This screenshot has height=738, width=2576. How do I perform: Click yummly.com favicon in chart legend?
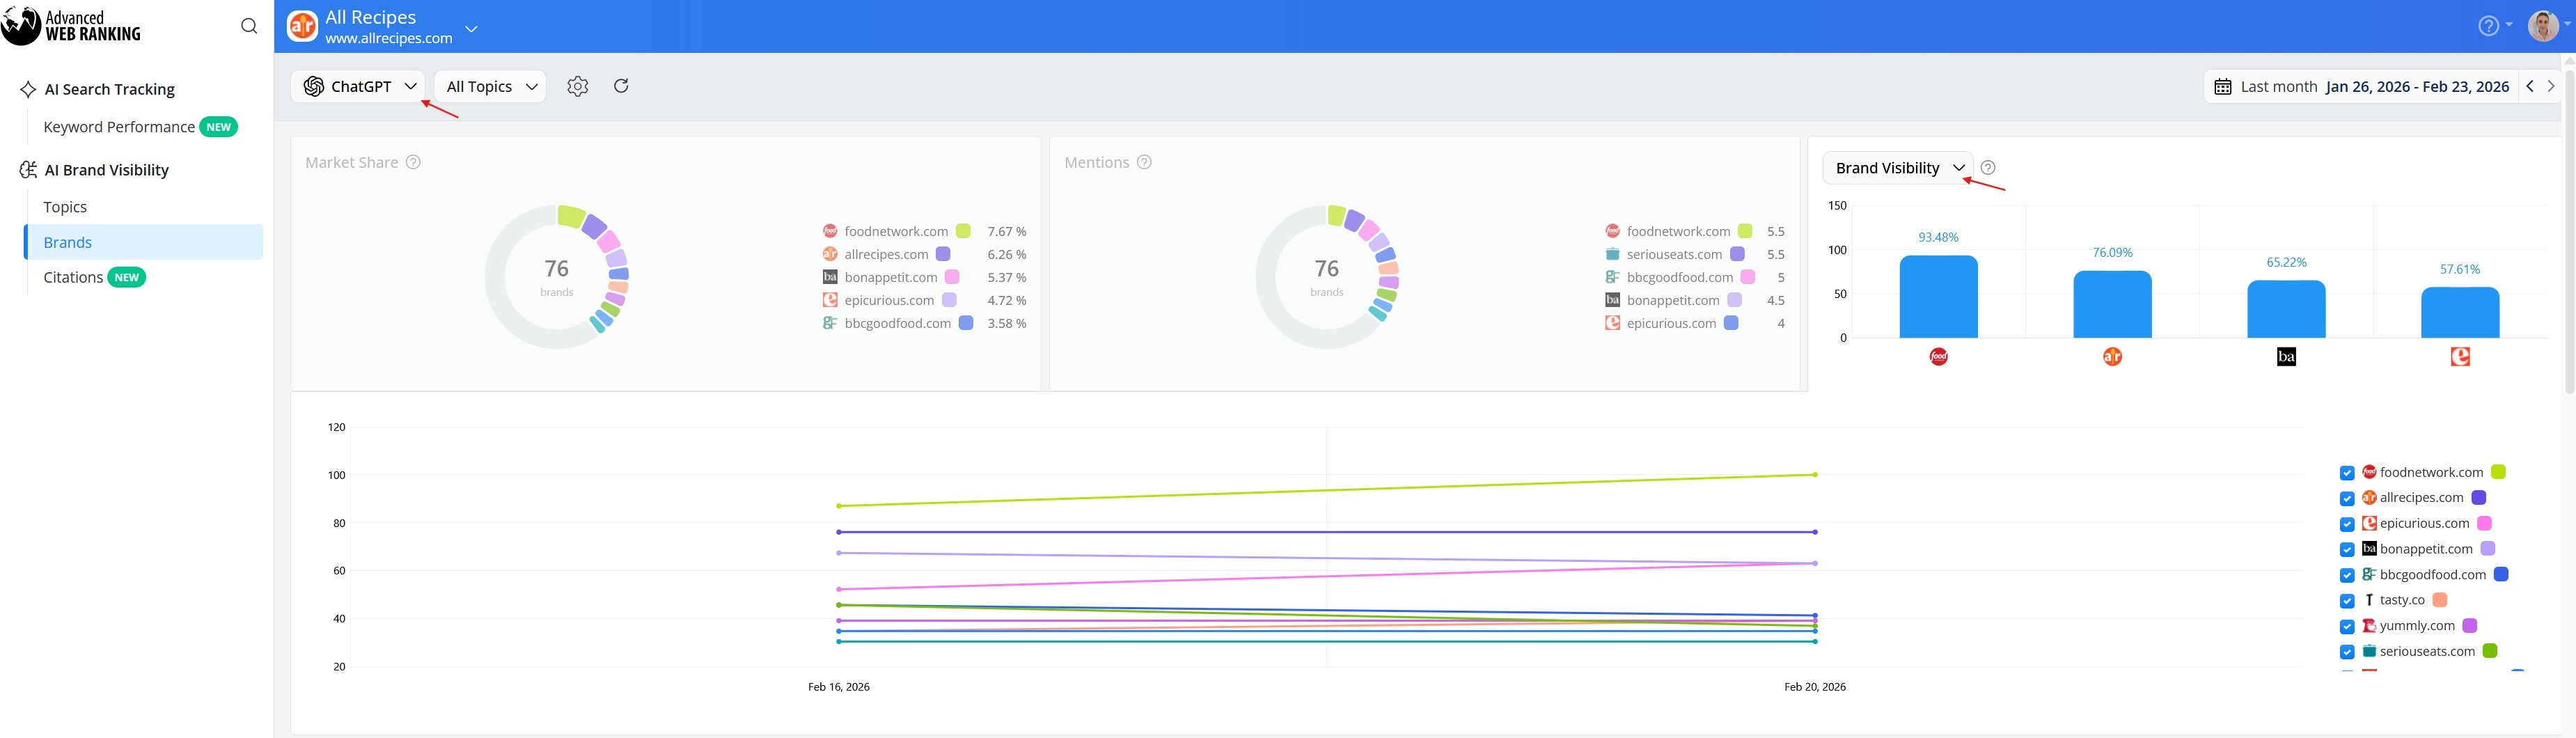click(x=2369, y=626)
